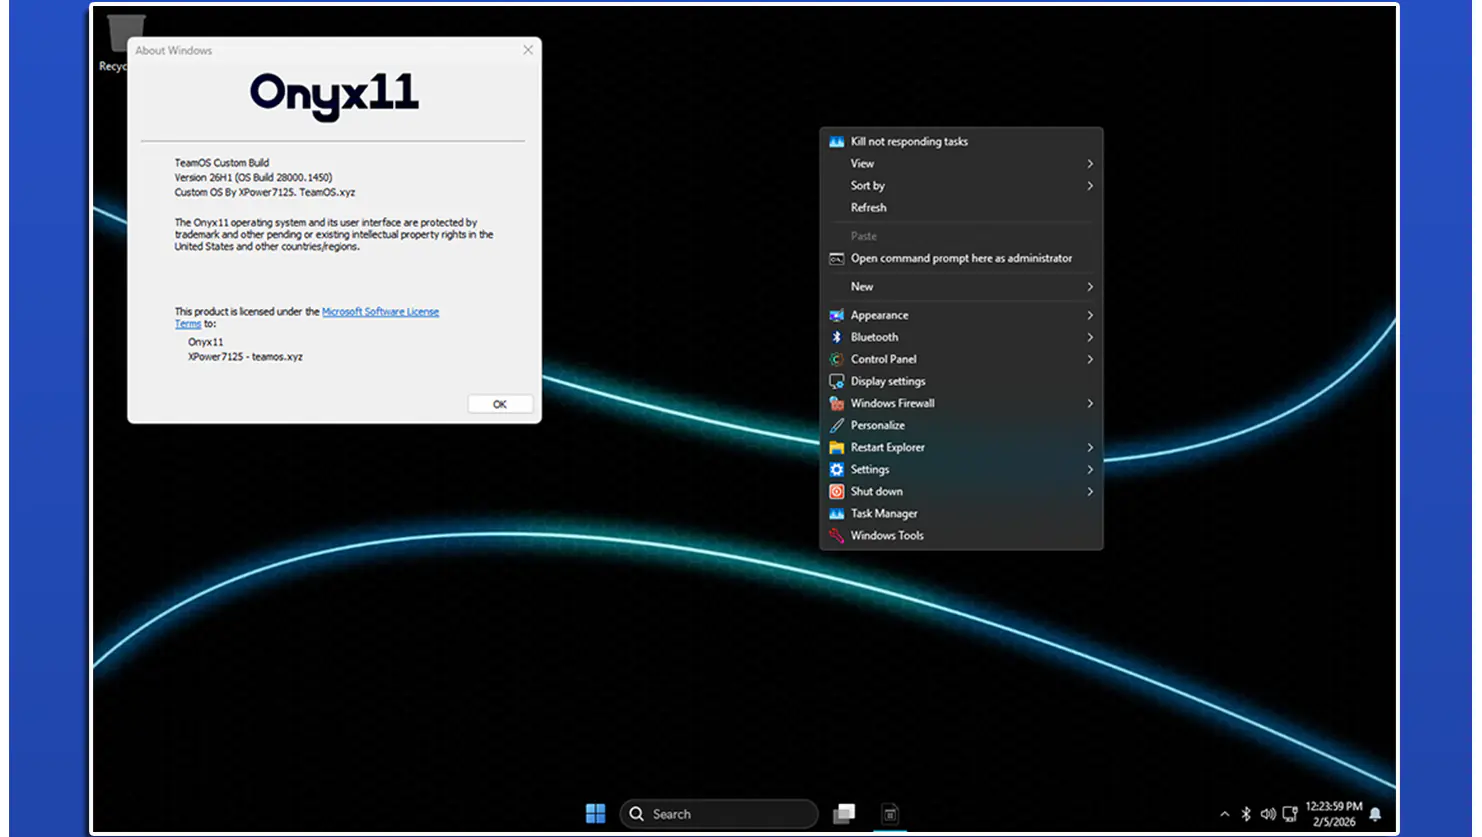Expand the Appearance submenu arrow
This screenshot has height=837, width=1482.
click(1090, 315)
